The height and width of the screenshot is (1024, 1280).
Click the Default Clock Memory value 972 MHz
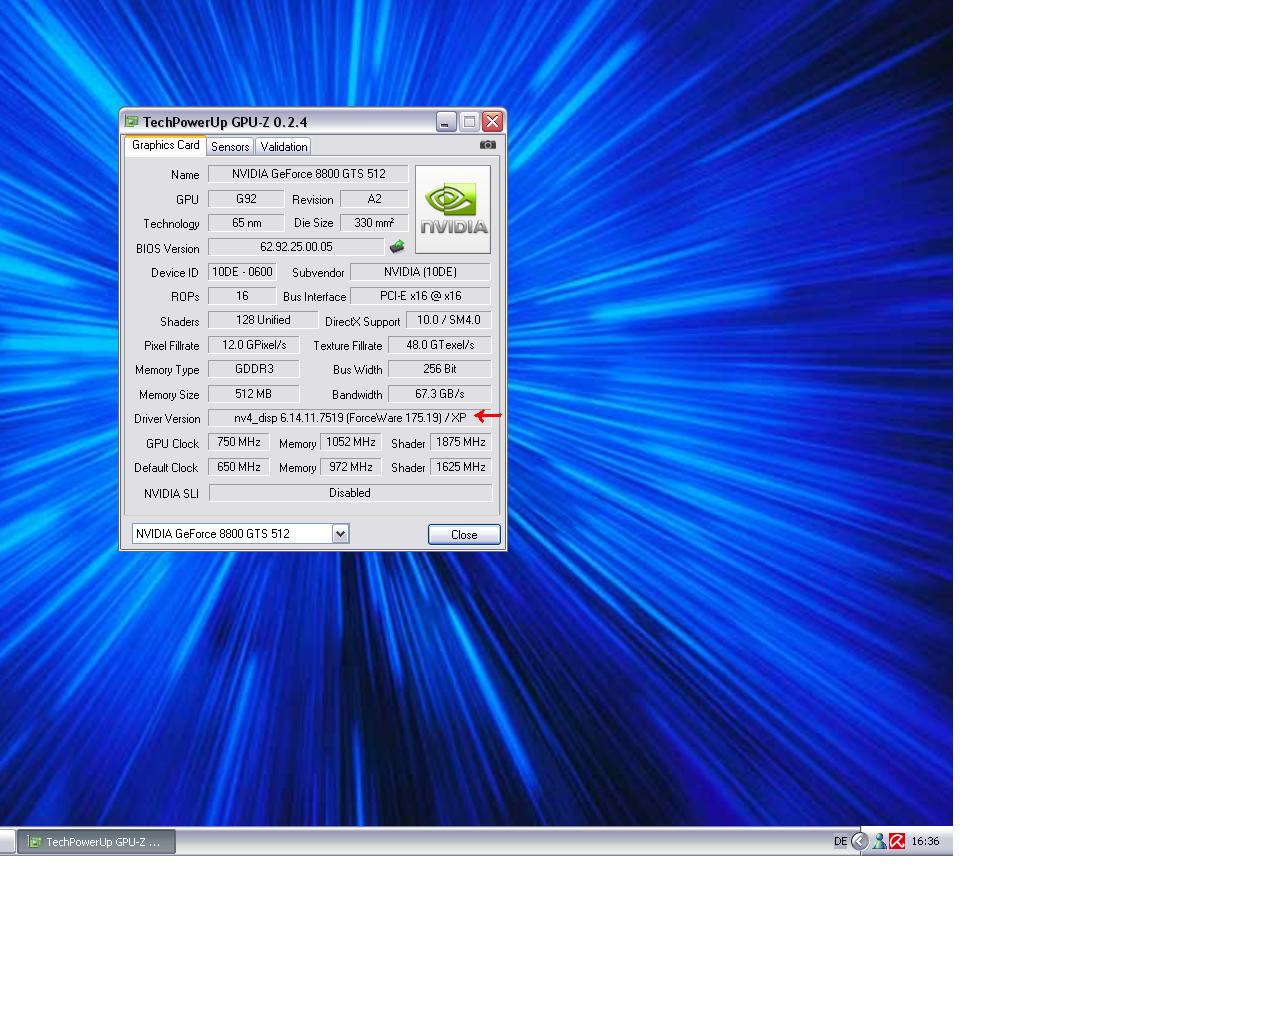coord(351,467)
